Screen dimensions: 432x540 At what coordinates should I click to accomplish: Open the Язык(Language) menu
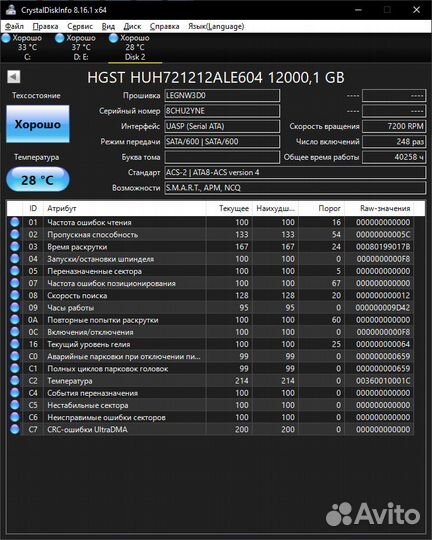click(216, 27)
